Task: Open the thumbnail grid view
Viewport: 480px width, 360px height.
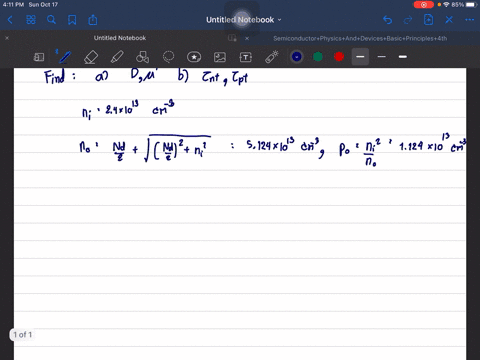Action: point(31,20)
